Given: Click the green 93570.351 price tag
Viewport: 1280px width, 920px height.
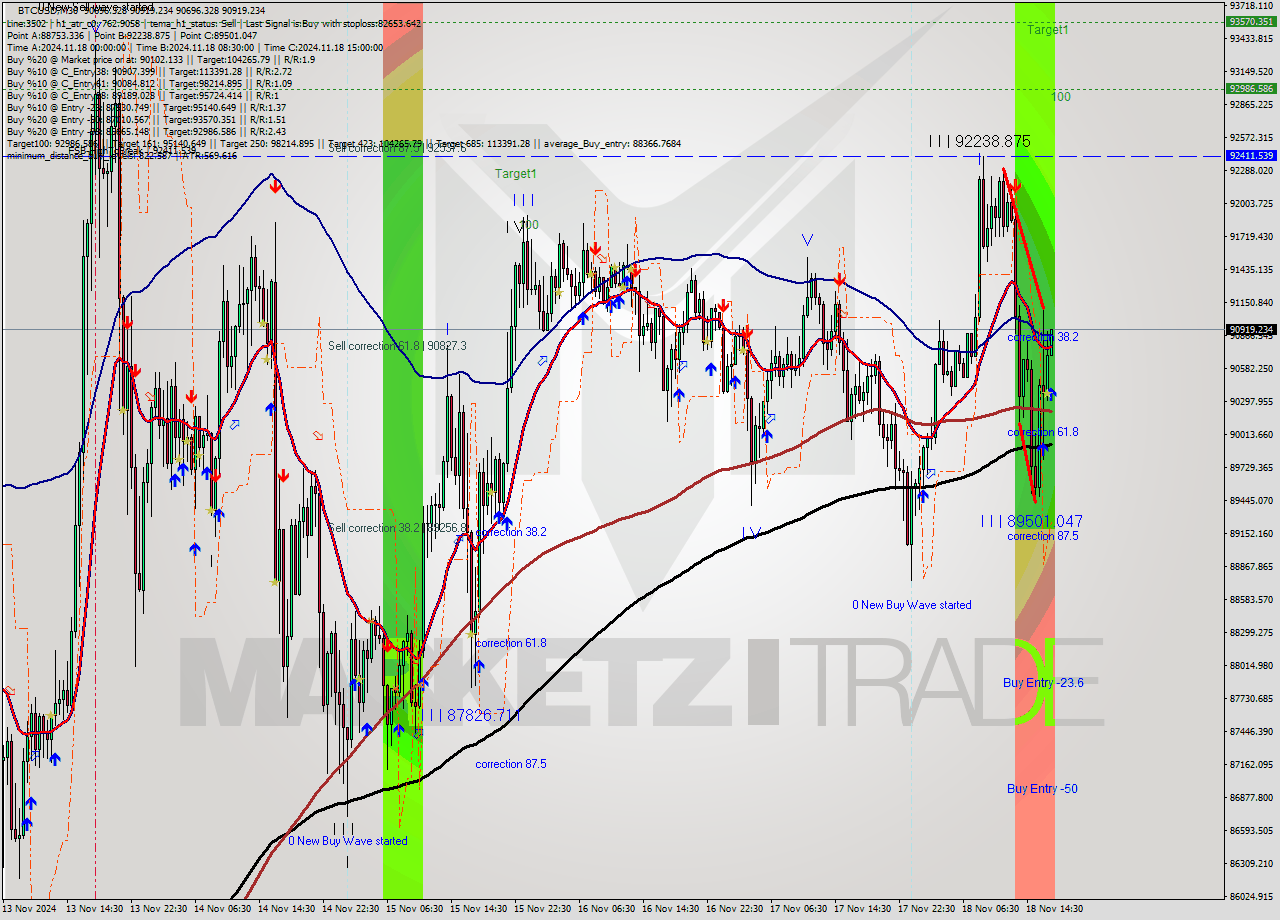Looking at the screenshot, I should pos(1251,21).
